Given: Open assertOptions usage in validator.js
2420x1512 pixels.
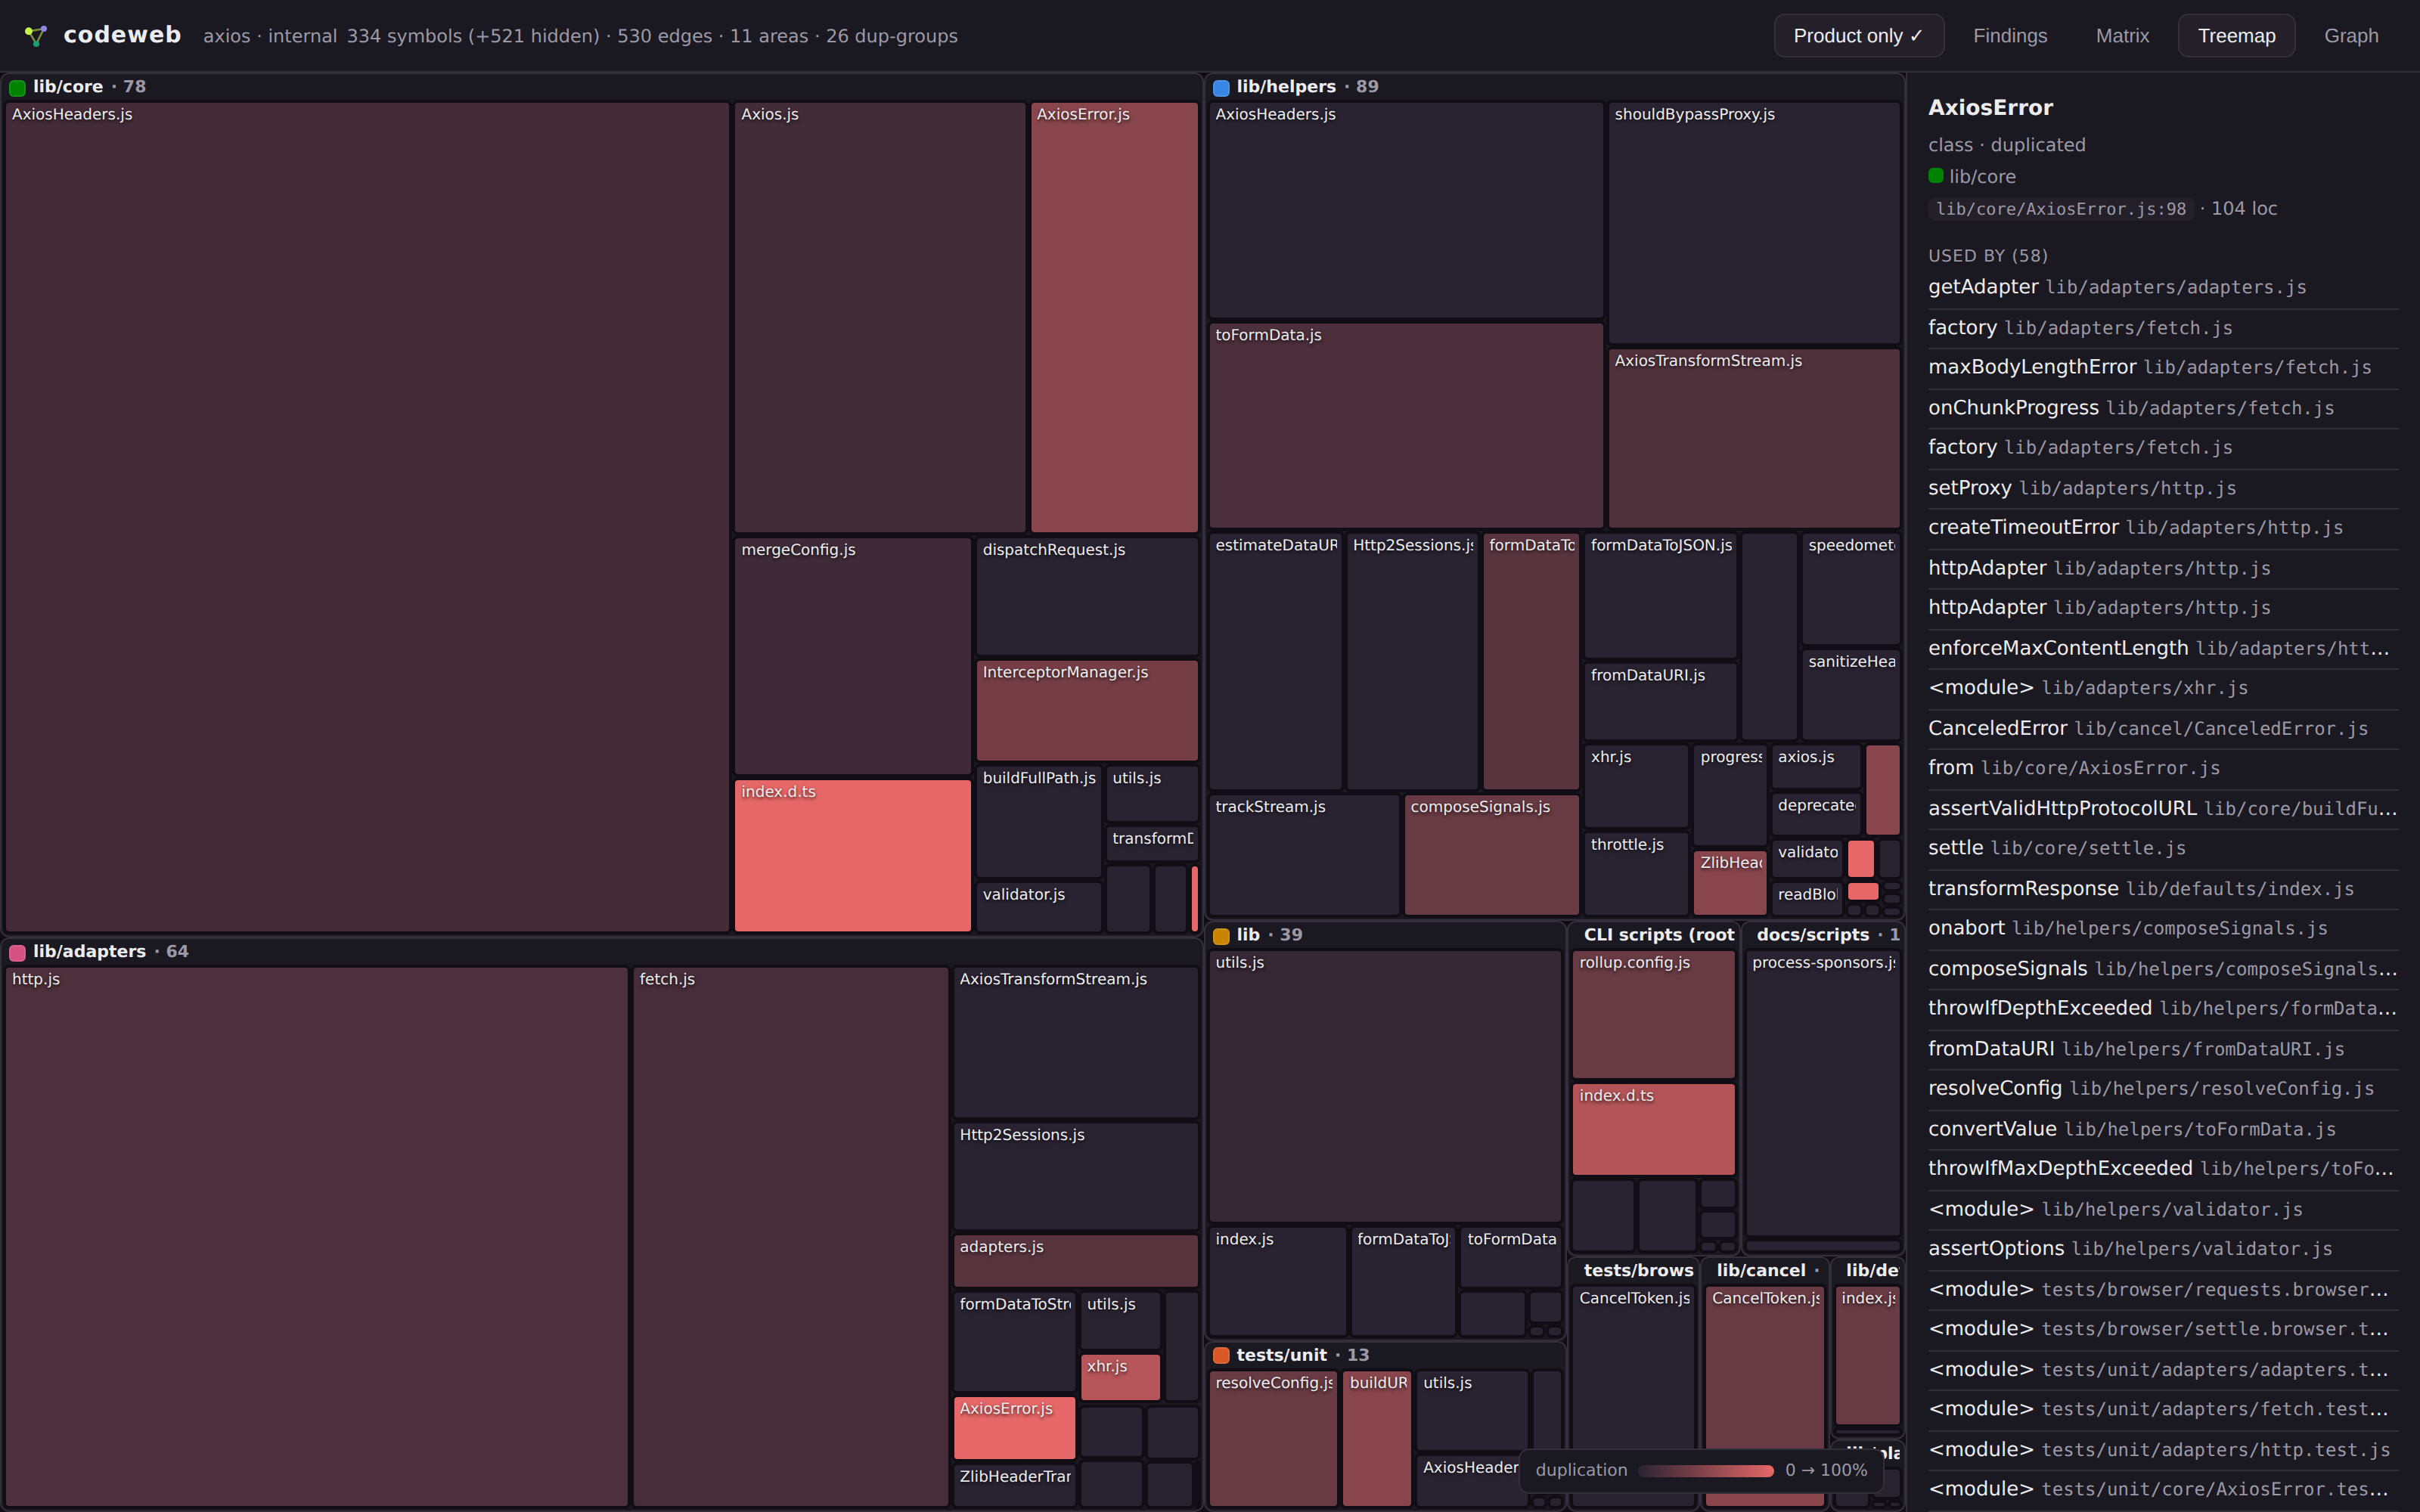Looking at the screenshot, I should (2163, 1249).
